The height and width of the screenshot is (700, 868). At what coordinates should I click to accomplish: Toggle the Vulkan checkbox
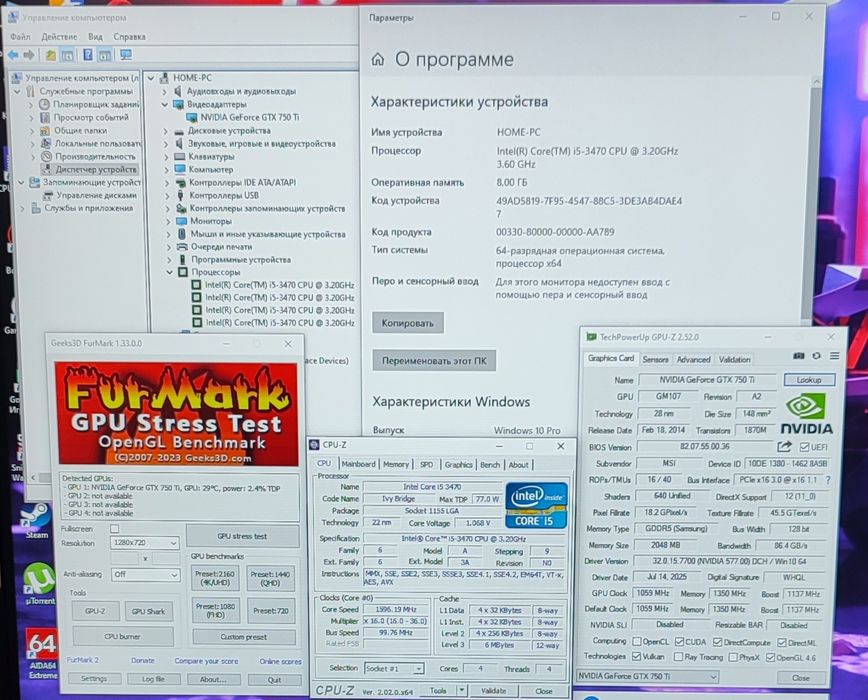coord(637,656)
